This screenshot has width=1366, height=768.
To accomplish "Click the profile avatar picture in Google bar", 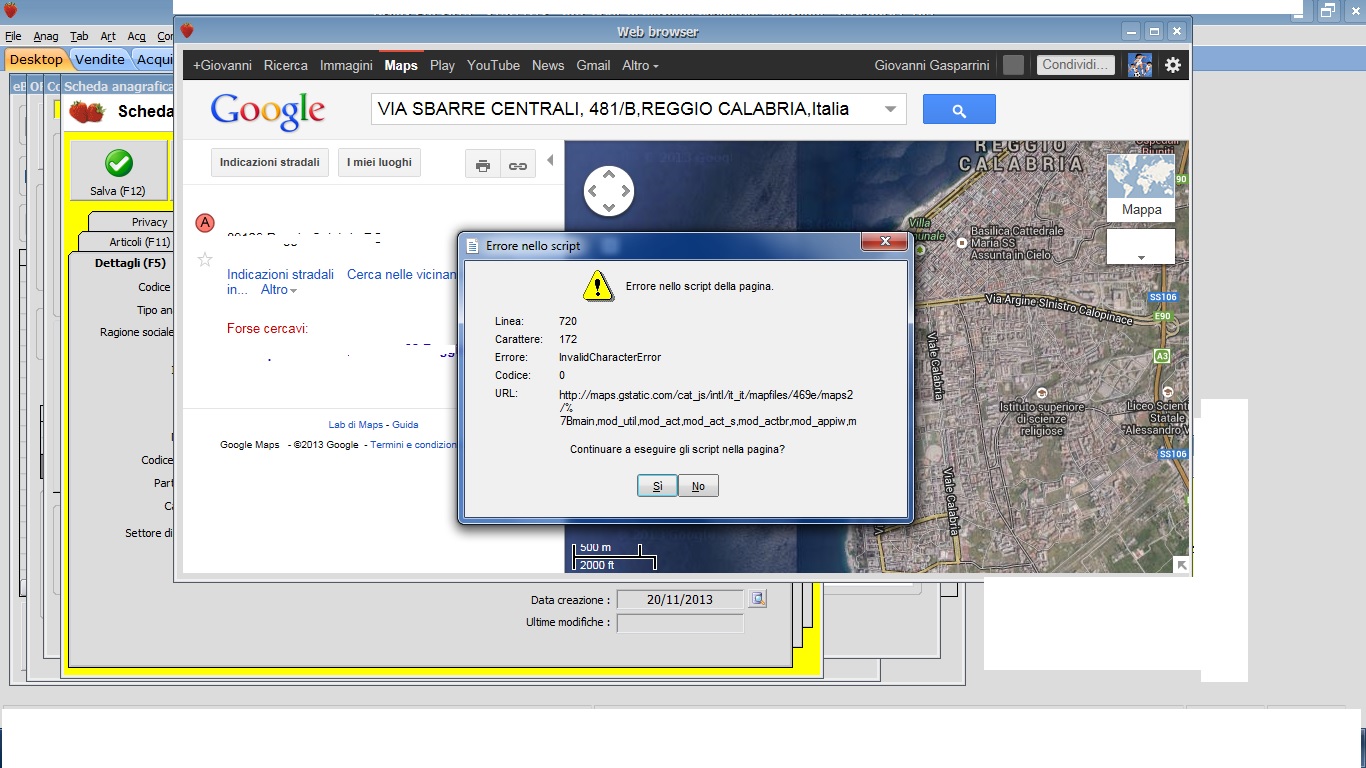I will [1140, 65].
